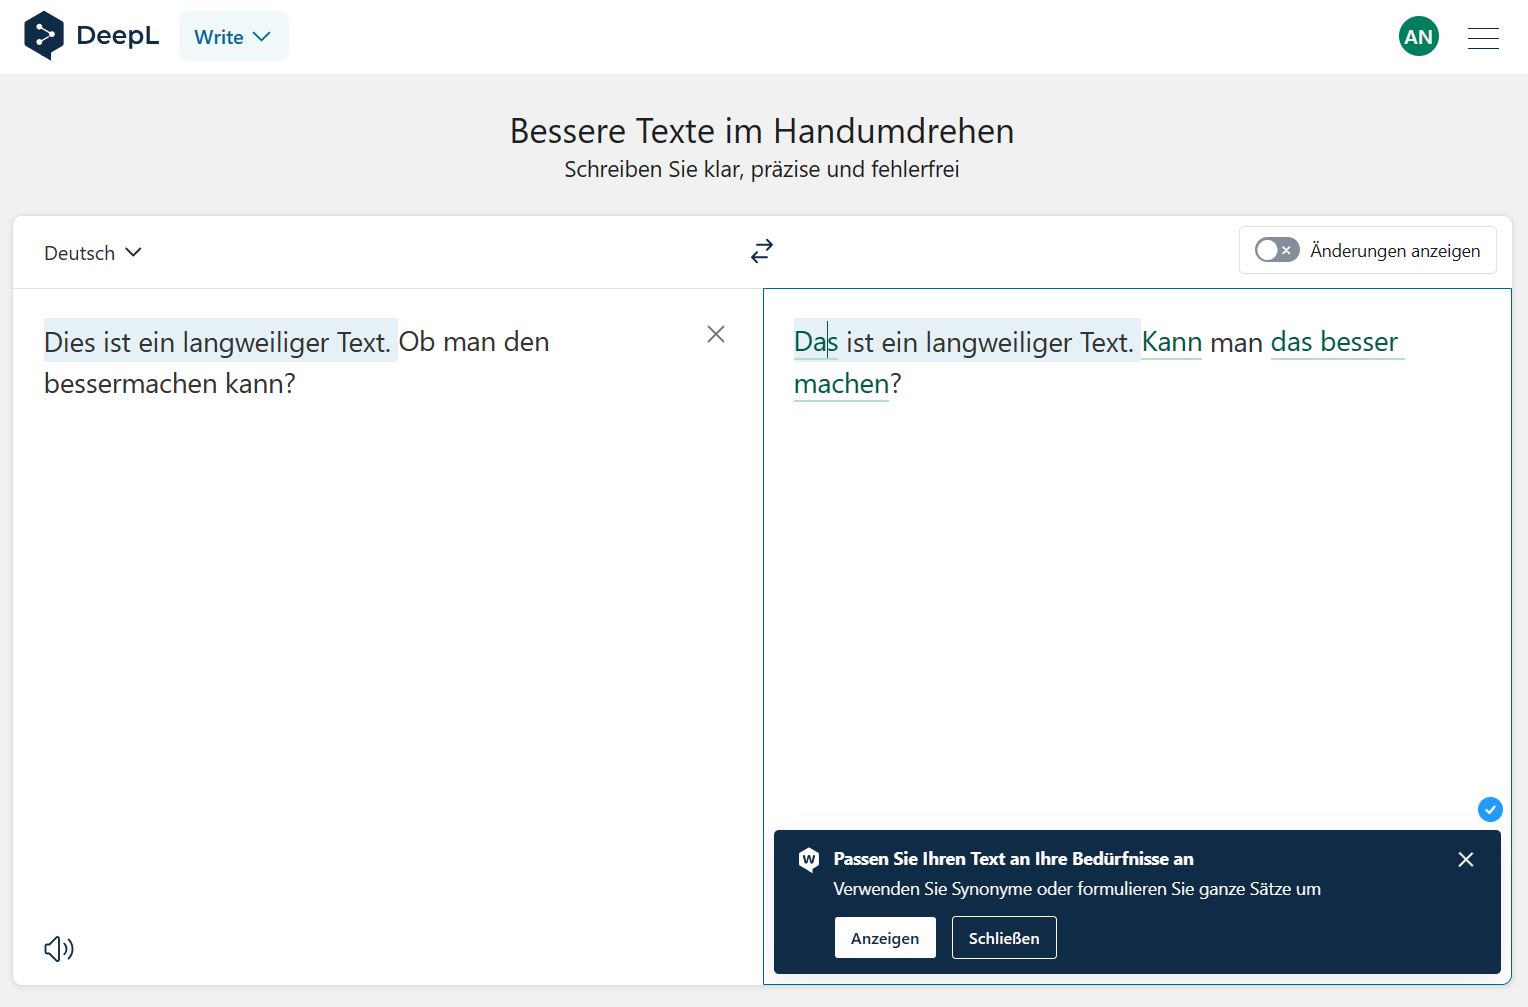This screenshot has width=1528, height=1007.
Task: Click the underlined phrase das besser
Action: [1334, 342]
